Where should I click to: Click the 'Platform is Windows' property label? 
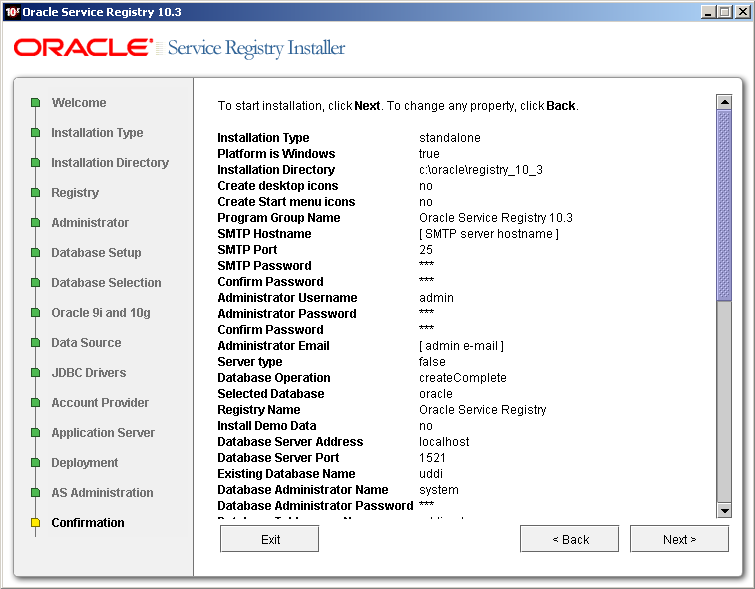pyautogui.click(x=276, y=154)
